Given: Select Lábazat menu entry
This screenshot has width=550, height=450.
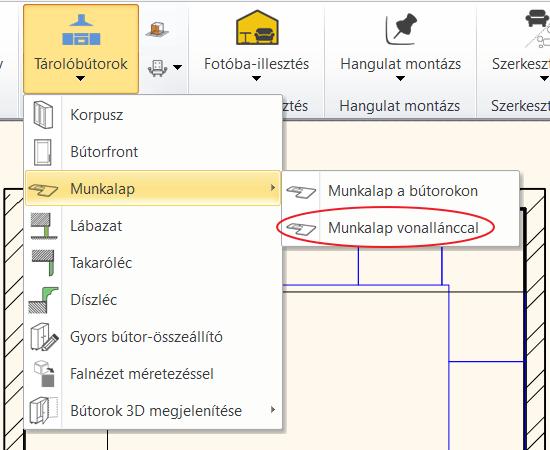Looking at the screenshot, I should (x=153, y=226).
